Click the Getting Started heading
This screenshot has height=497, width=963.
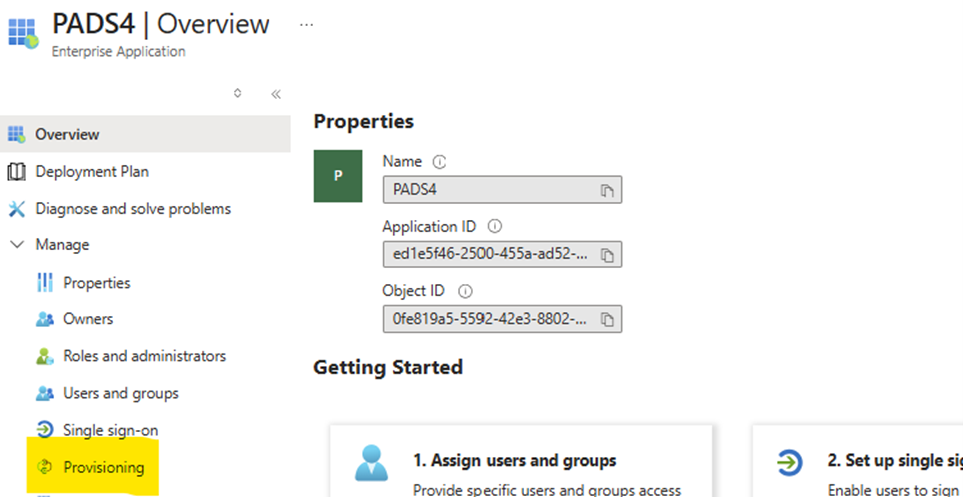[388, 367]
